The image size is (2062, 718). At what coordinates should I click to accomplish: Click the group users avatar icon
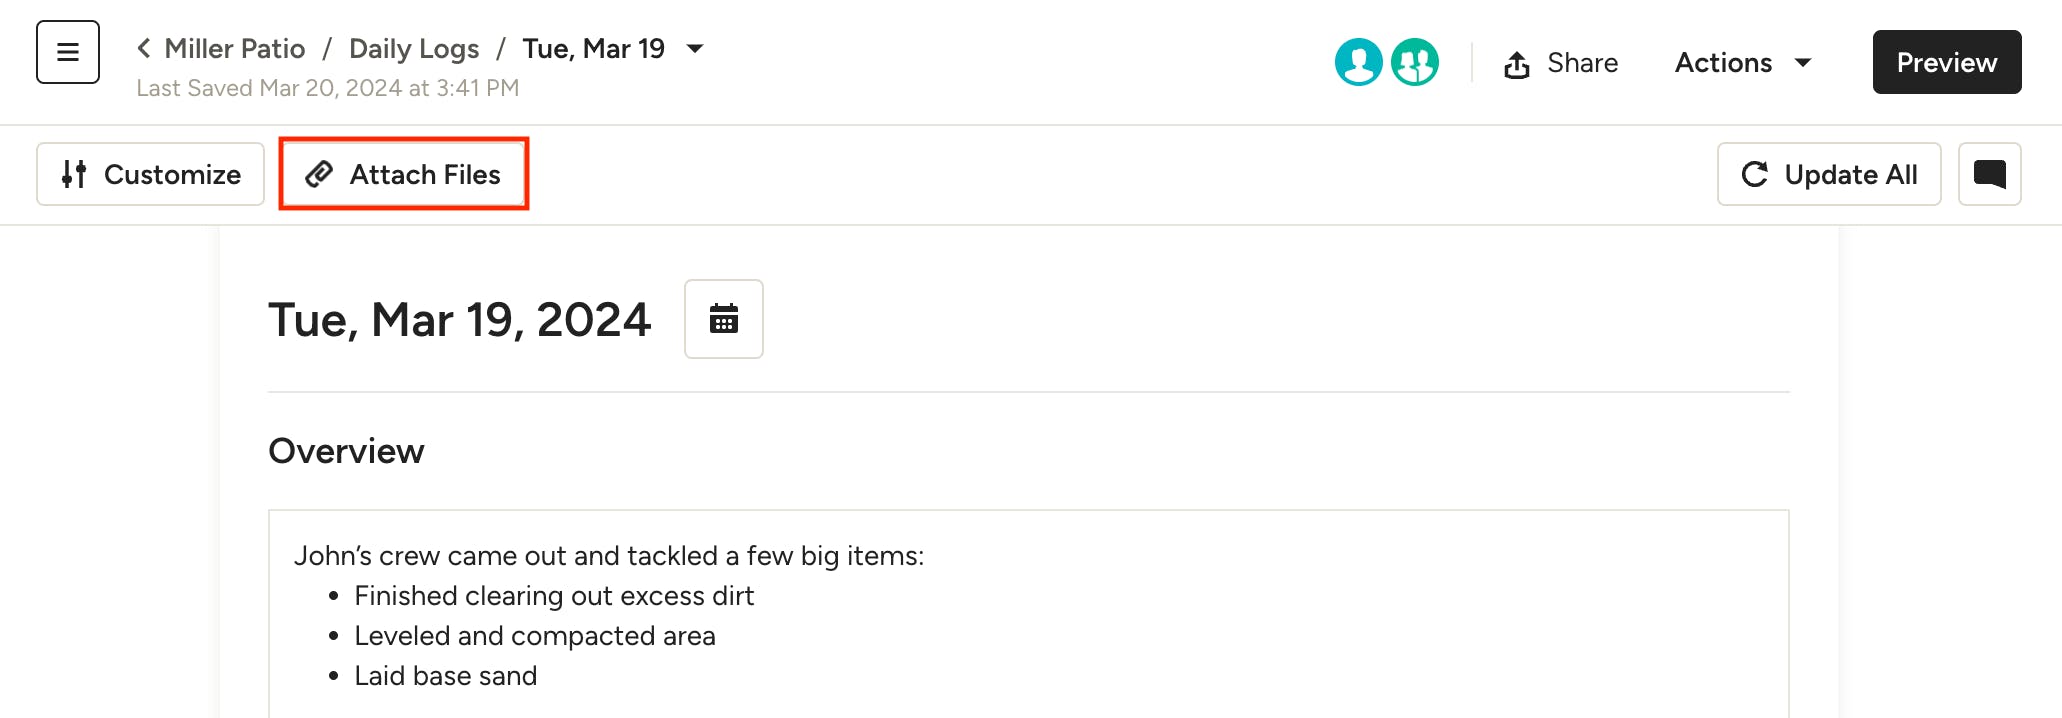[1414, 62]
